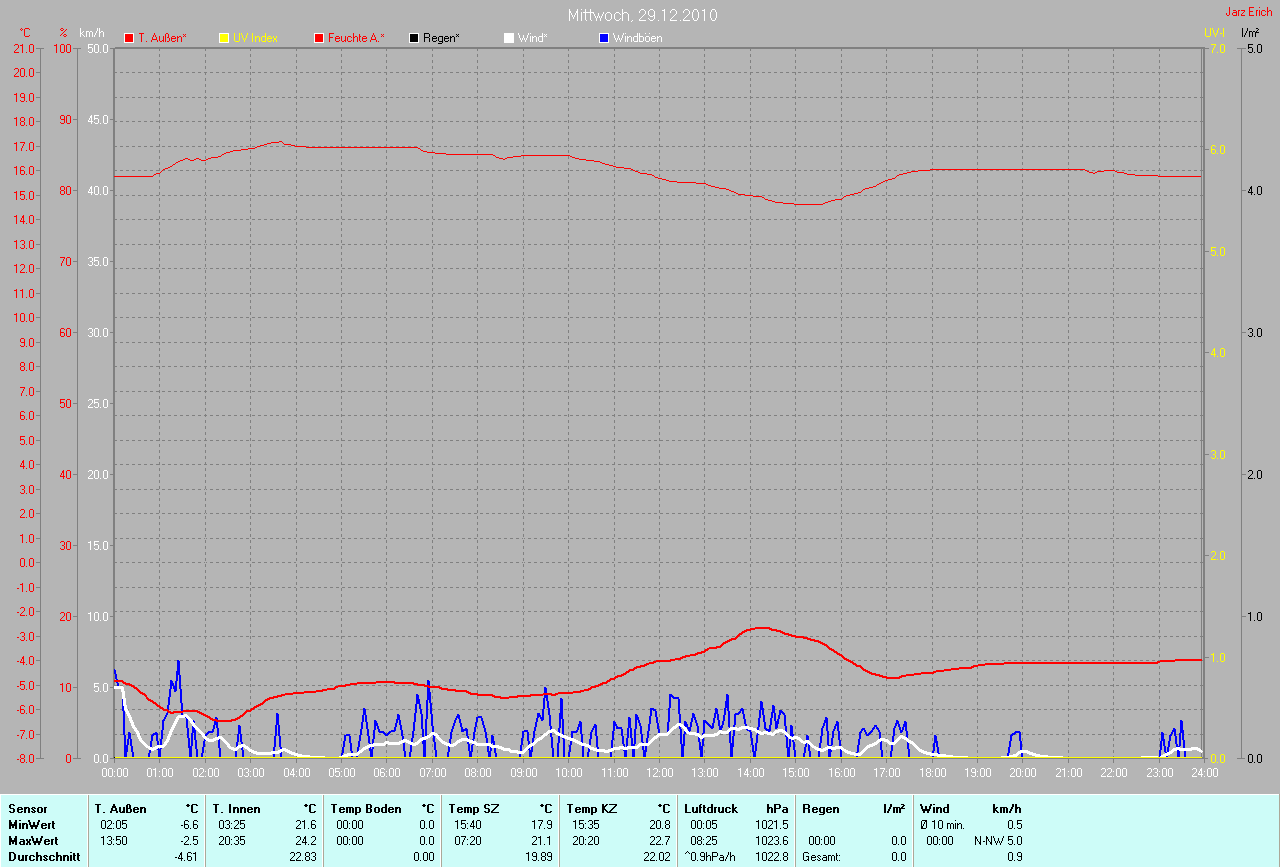Viewport: 1280px width, 867px height.
Task: Click the red swatch beside Feuchte A.*
Action: click(319, 38)
